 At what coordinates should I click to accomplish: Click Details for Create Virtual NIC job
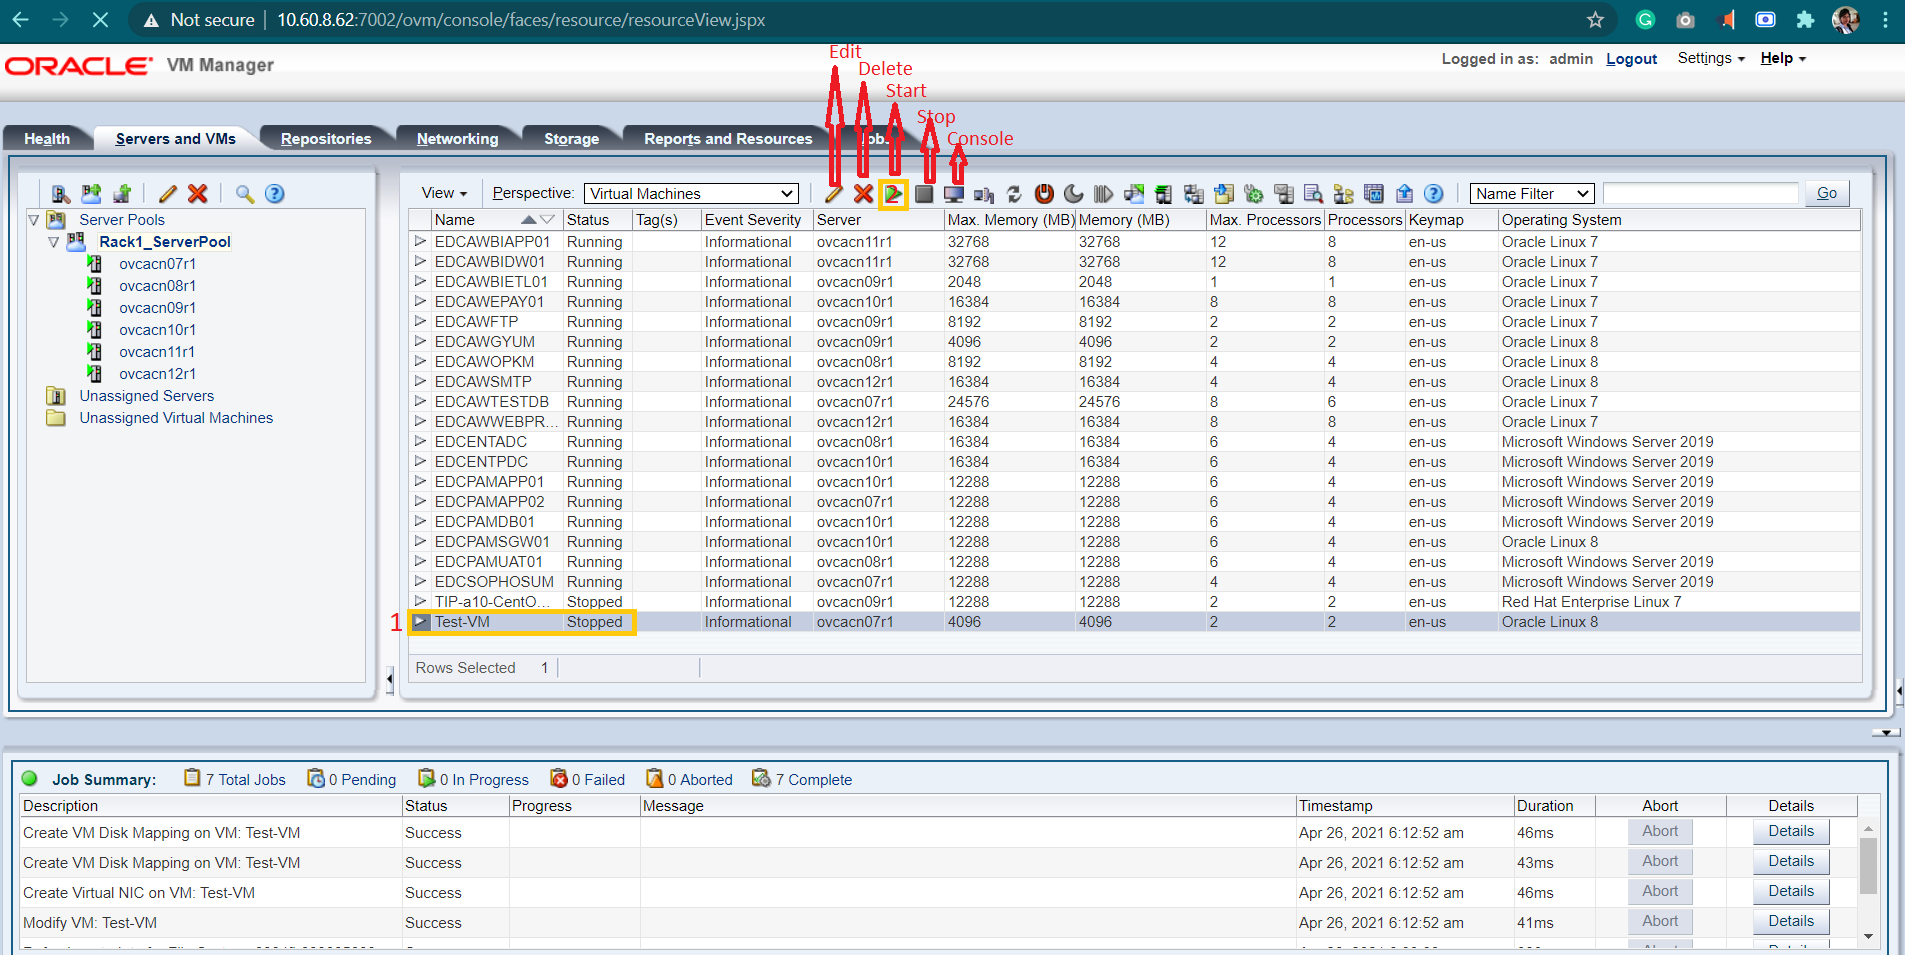coord(1791,891)
